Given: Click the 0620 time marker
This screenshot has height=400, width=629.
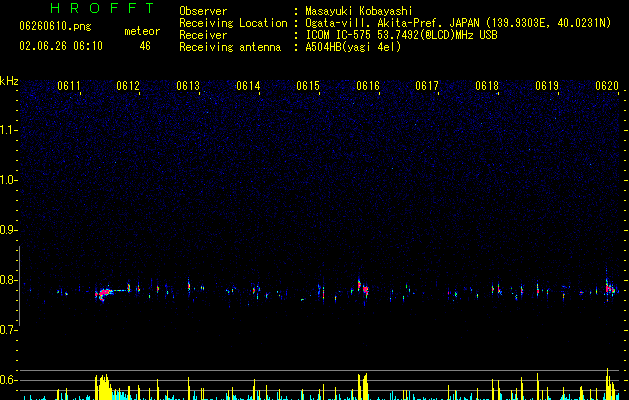Looking at the screenshot, I should 607,86.
